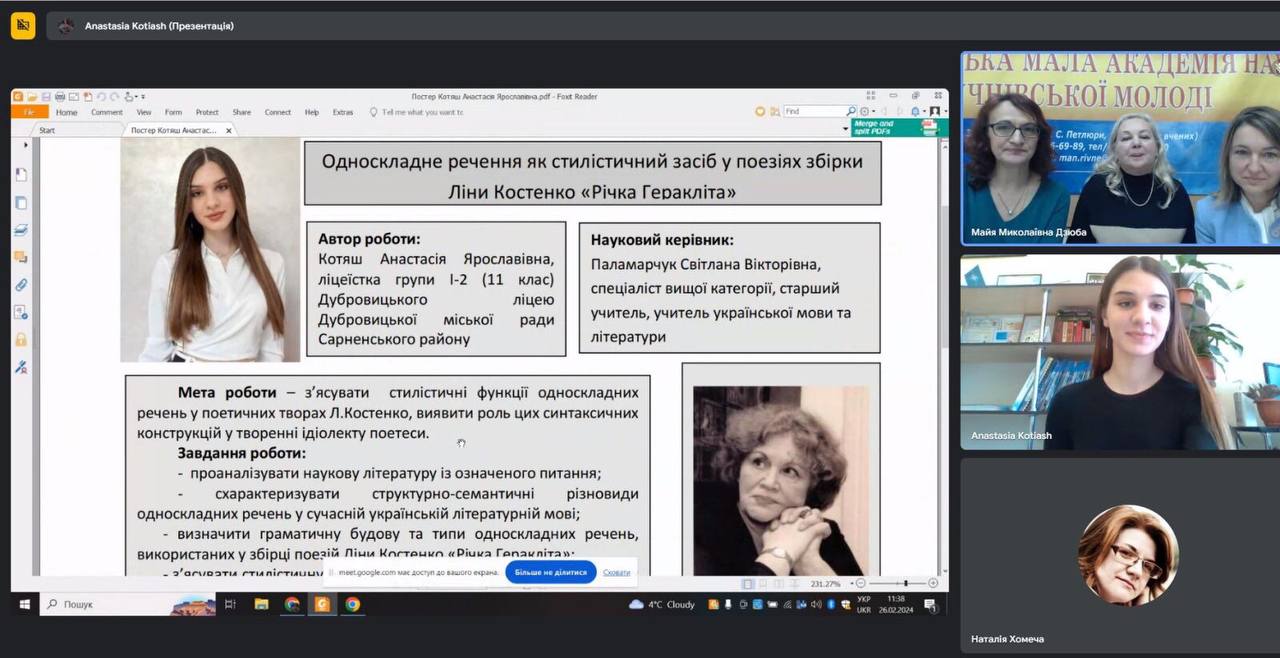Open the Windows Start menu
This screenshot has height=658, width=1280.
point(24,604)
